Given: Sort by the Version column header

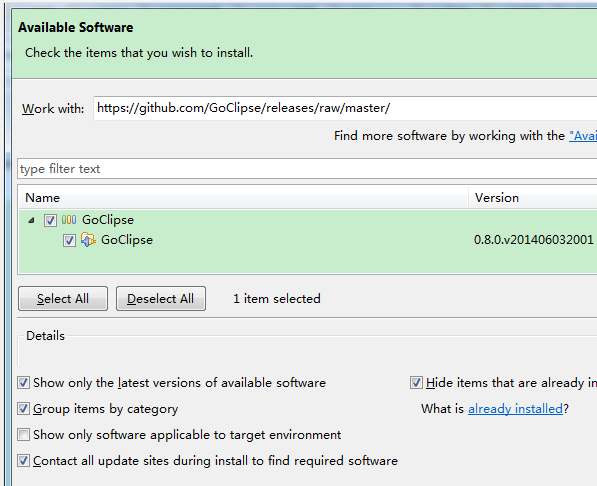Looking at the screenshot, I should click(533, 198).
